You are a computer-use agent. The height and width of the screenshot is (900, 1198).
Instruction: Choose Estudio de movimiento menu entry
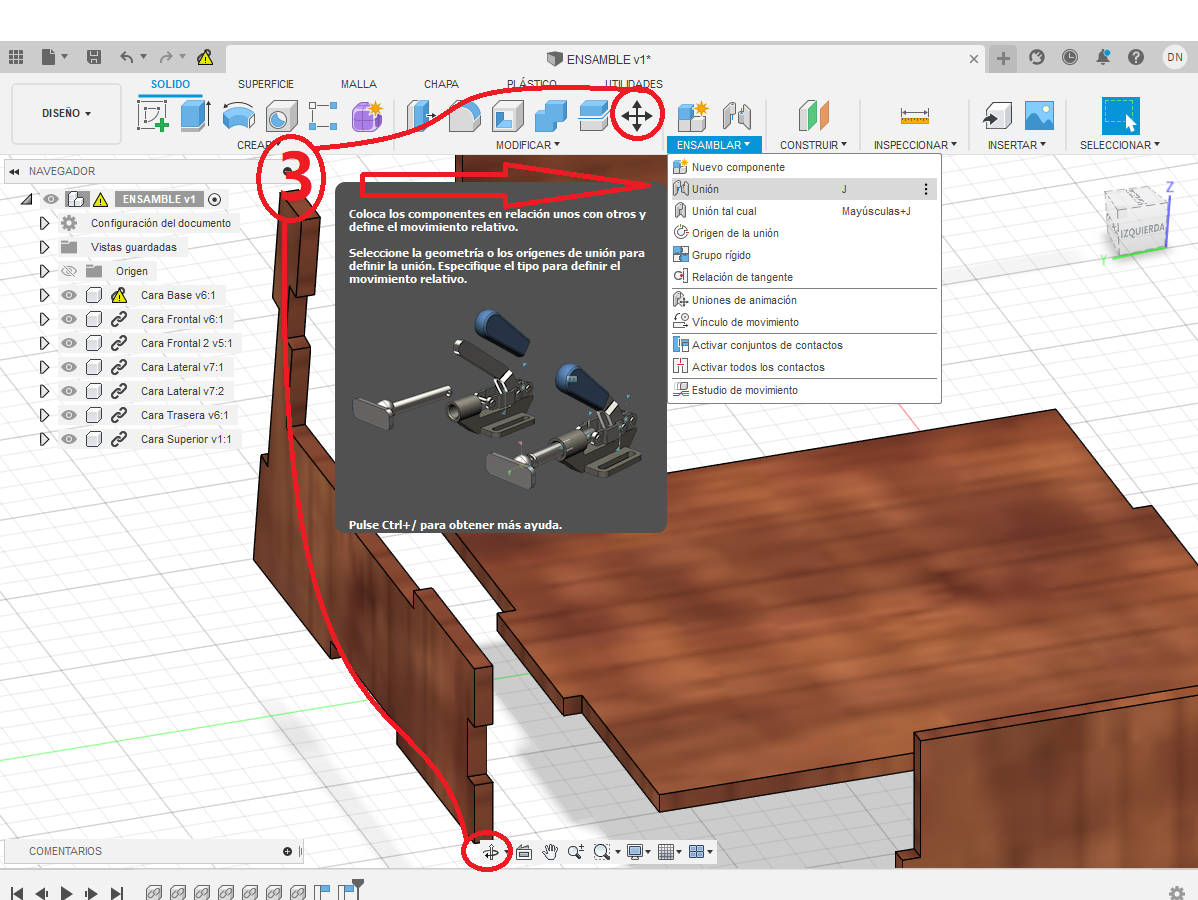pyautogui.click(x=805, y=390)
